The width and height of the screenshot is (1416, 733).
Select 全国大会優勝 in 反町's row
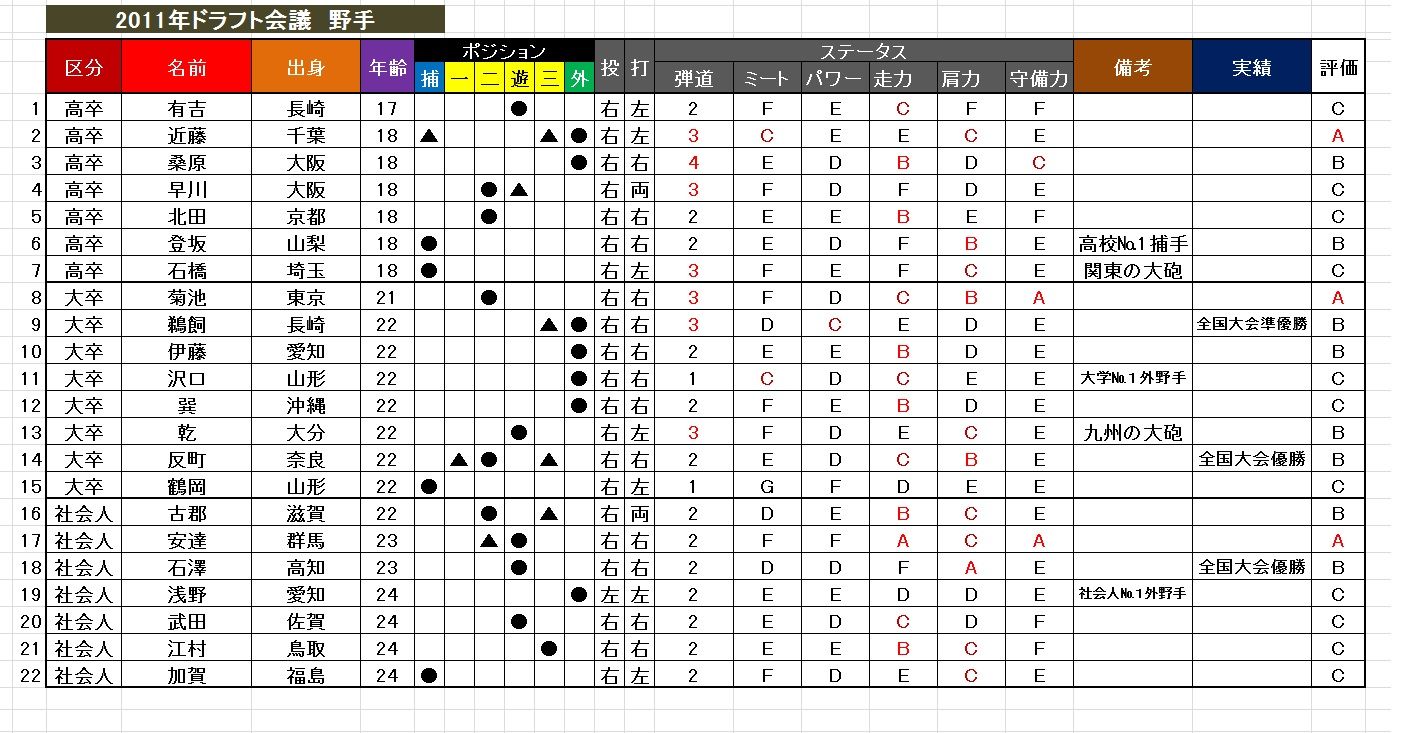[1251, 460]
